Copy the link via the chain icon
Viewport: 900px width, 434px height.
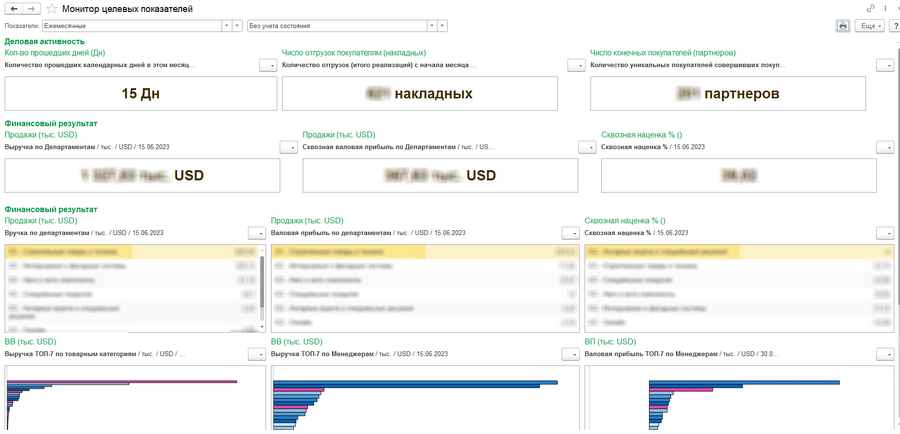point(871,9)
